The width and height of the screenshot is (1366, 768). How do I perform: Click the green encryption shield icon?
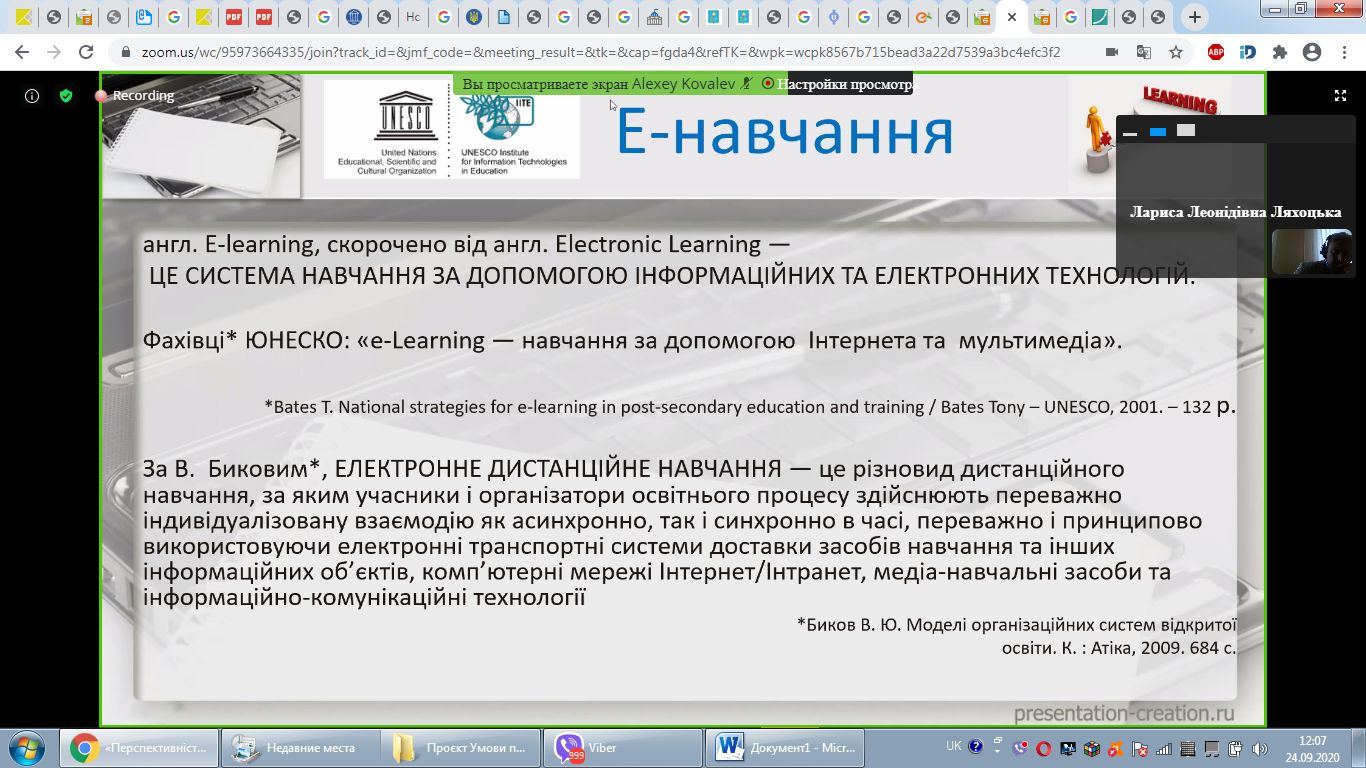click(x=66, y=96)
